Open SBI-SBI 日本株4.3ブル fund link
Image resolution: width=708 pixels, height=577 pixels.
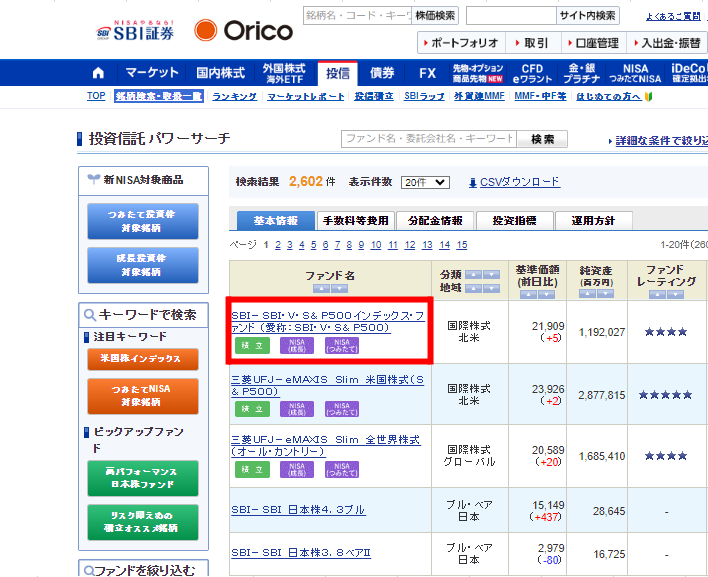tap(298, 510)
